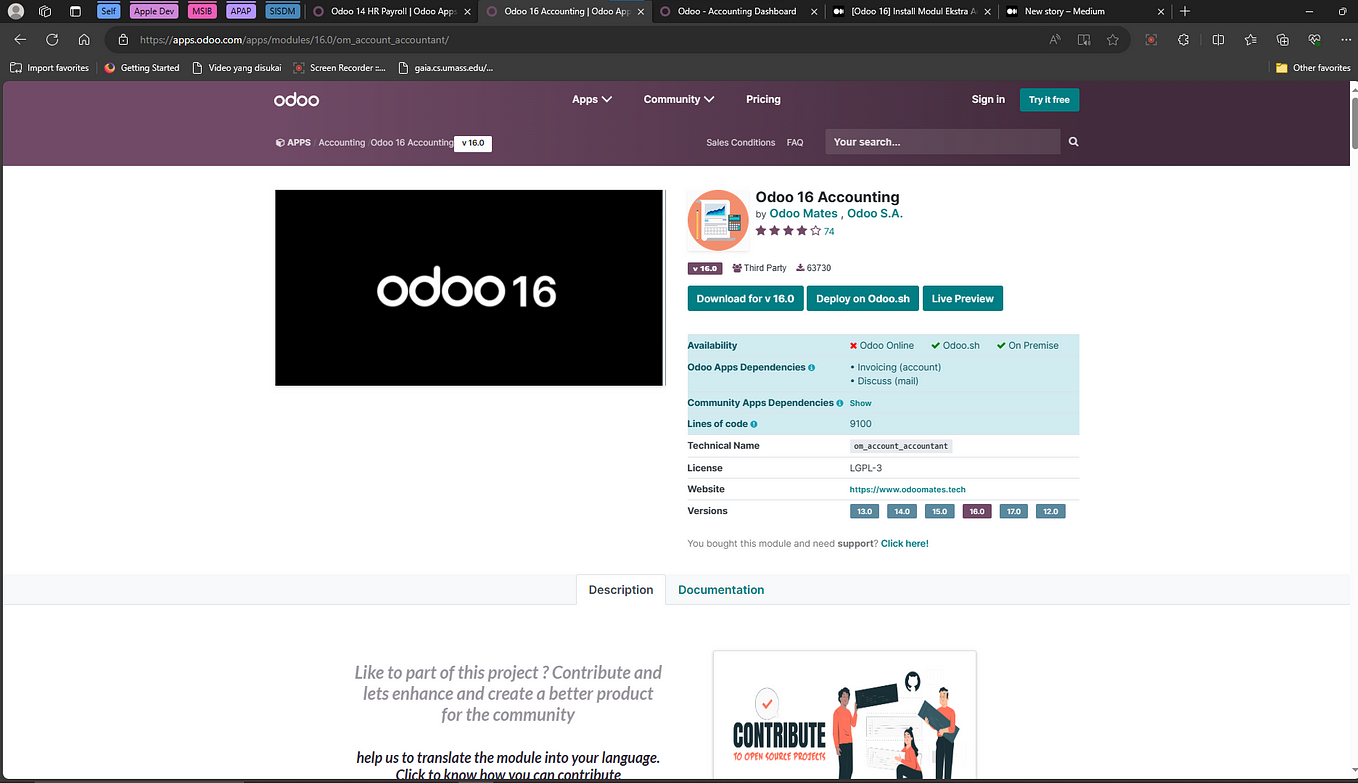Expand the MSIB tab group
This screenshot has width=1358, height=783.
[202, 11]
